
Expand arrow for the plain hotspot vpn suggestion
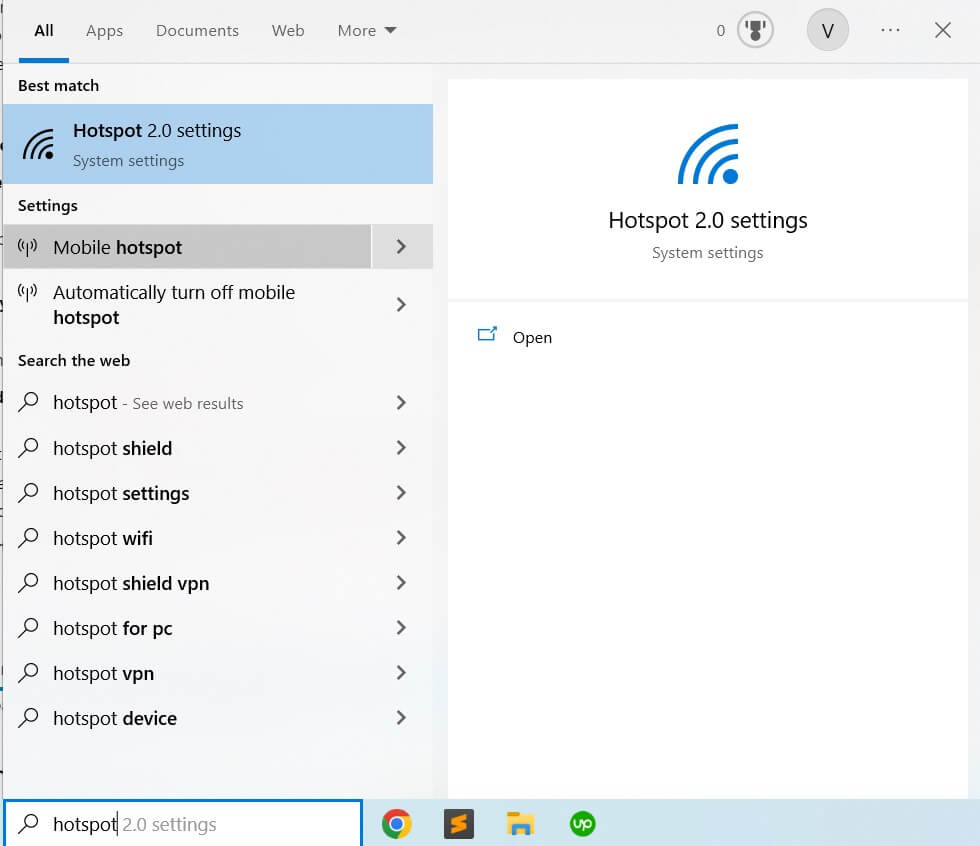[402, 673]
